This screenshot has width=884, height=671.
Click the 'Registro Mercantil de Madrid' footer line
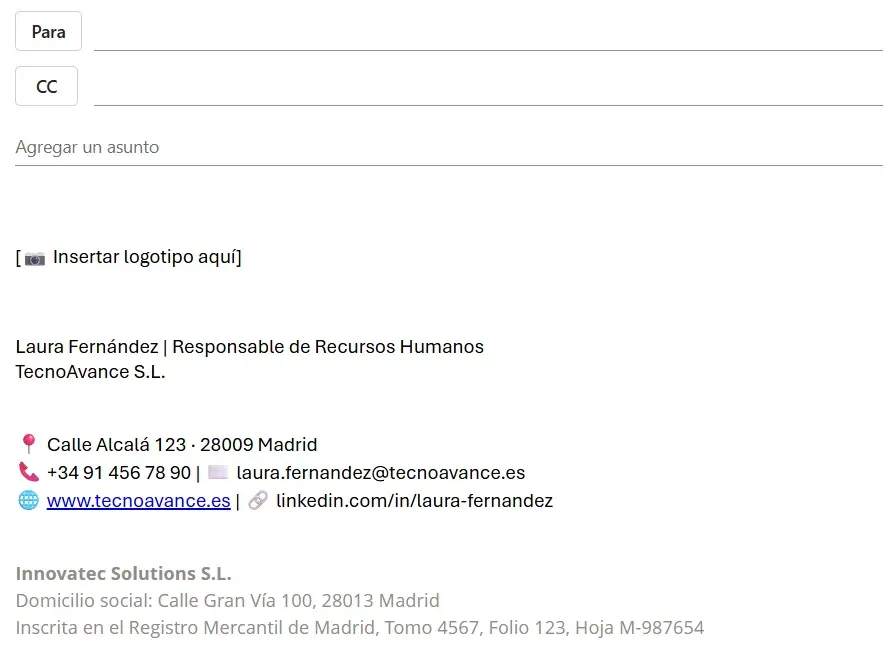360,628
